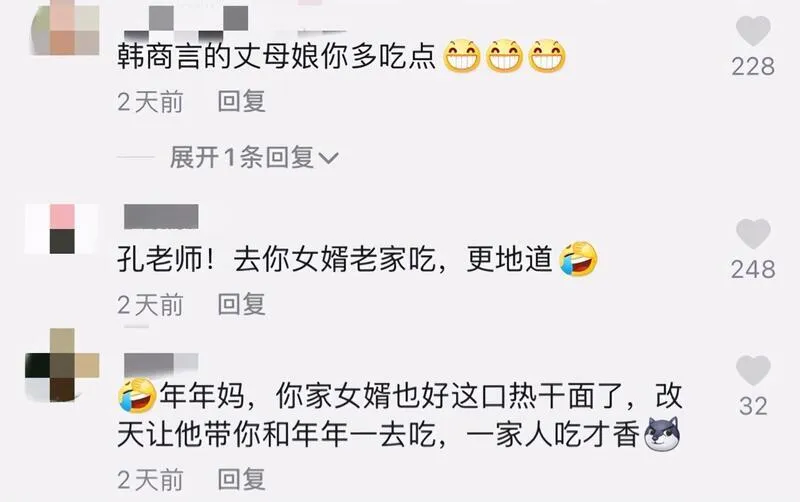This screenshot has height=502, width=800.
Task: Reply to the 孔老师 comment
Action: click(x=241, y=305)
